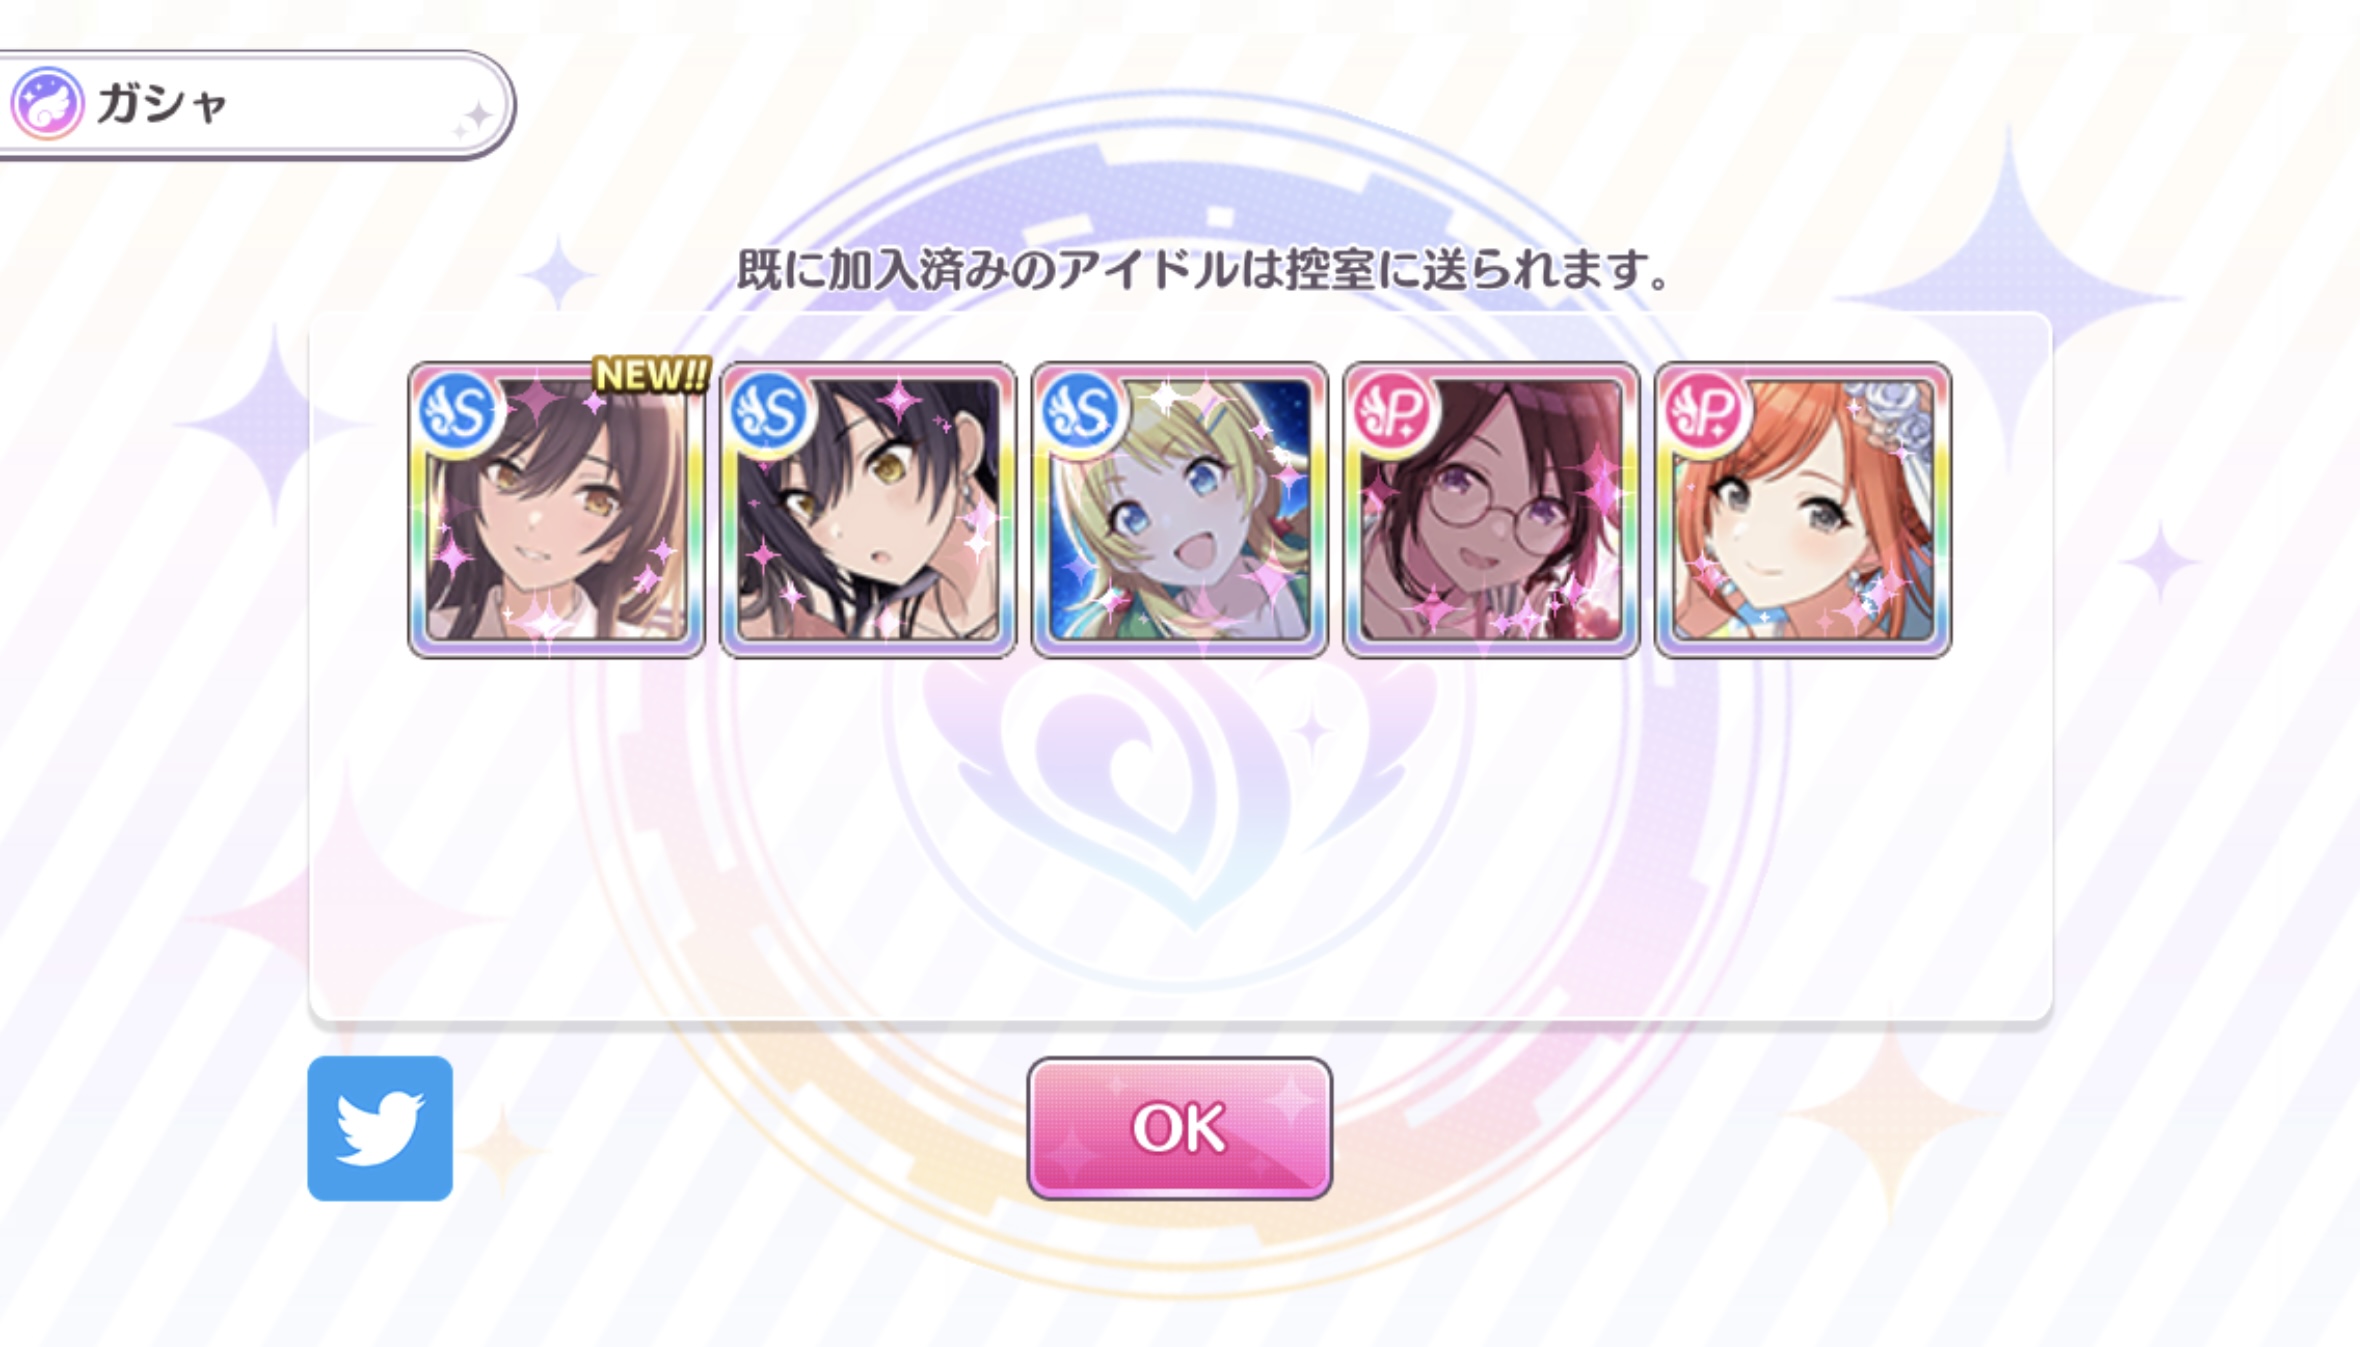
Task: Tap the sparkle decoration on the ガシャ header
Action: click(473, 120)
